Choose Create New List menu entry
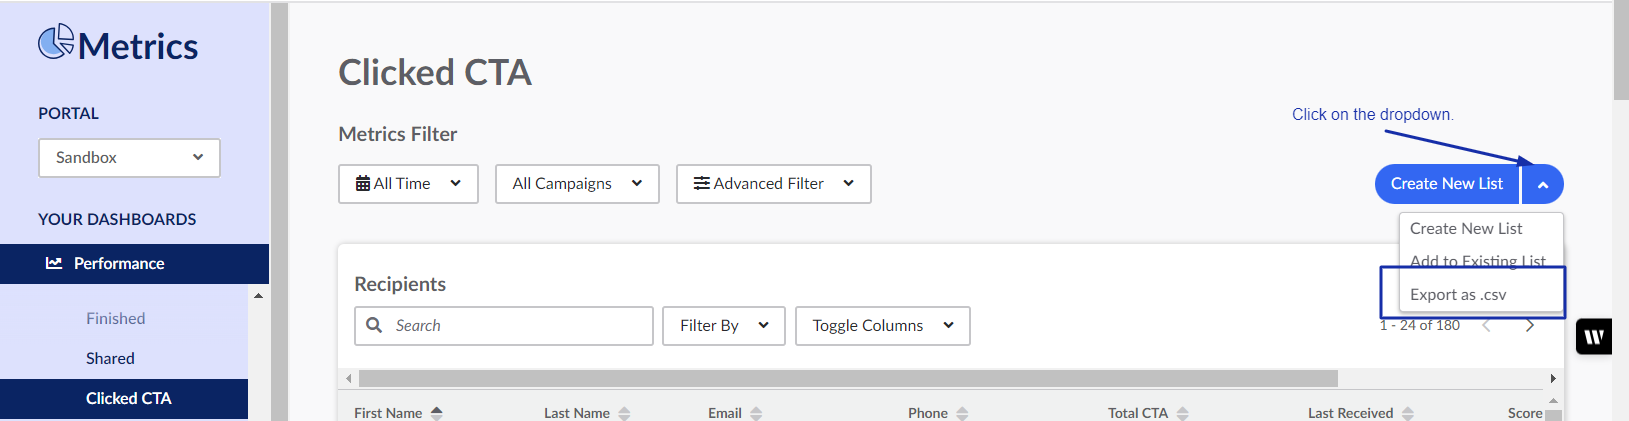Screen dimensions: 1629x421 (1466, 228)
